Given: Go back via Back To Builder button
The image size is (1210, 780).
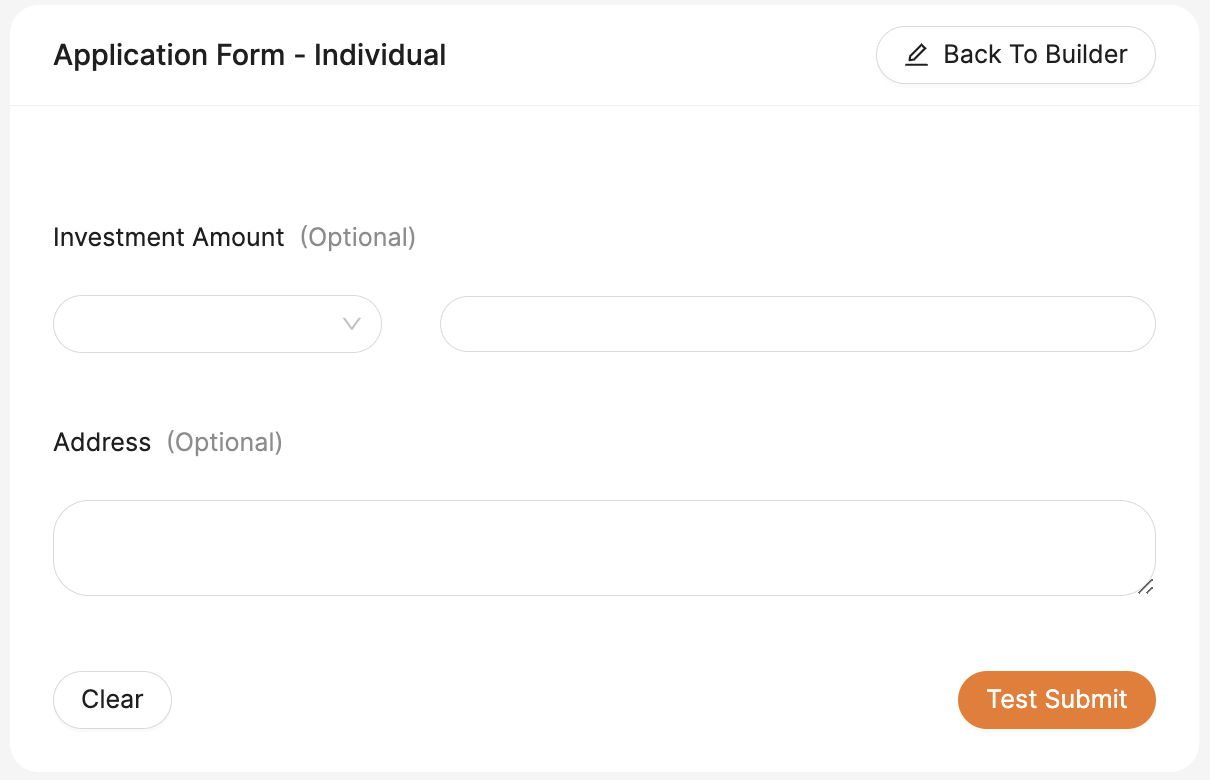Looking at the screenshot, I should 1016,55.
